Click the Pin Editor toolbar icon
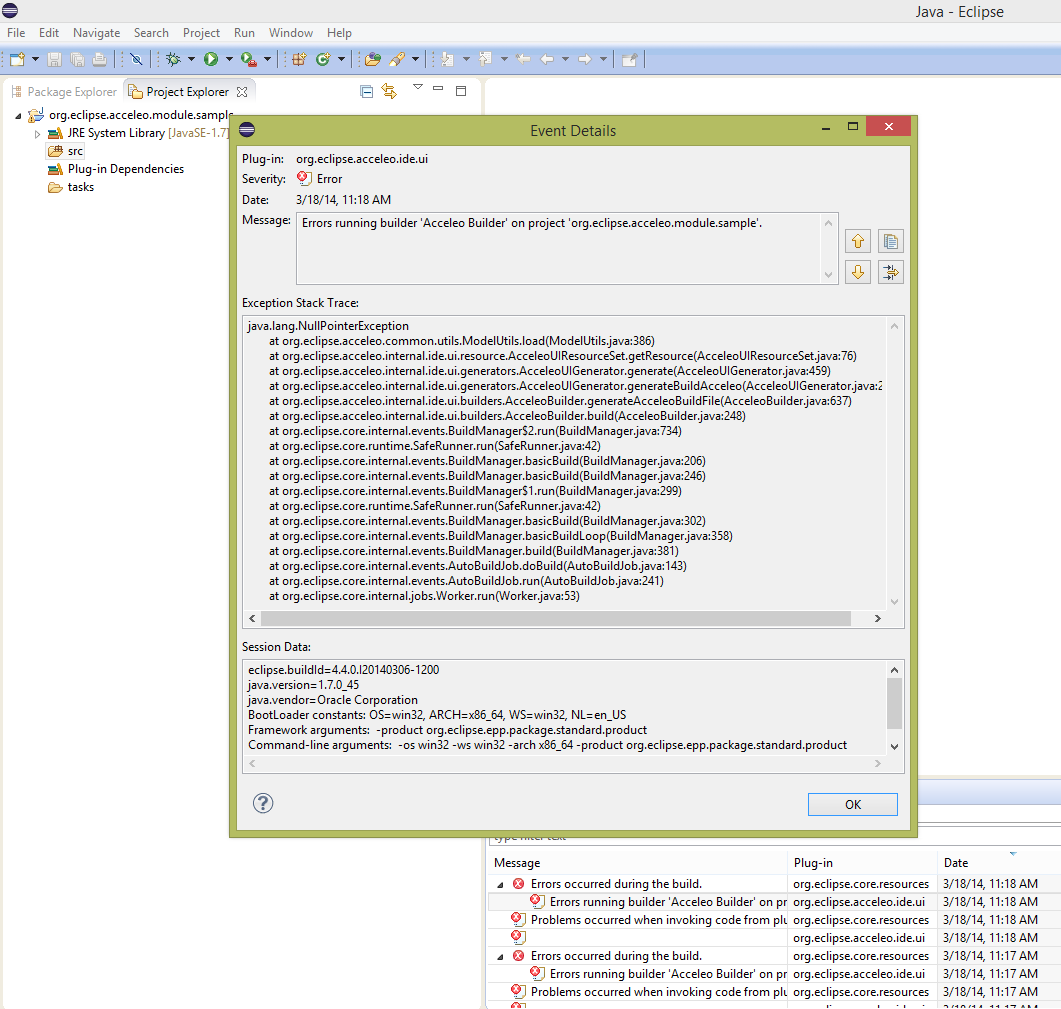The image size is (1061, 1009). point(629,60)
